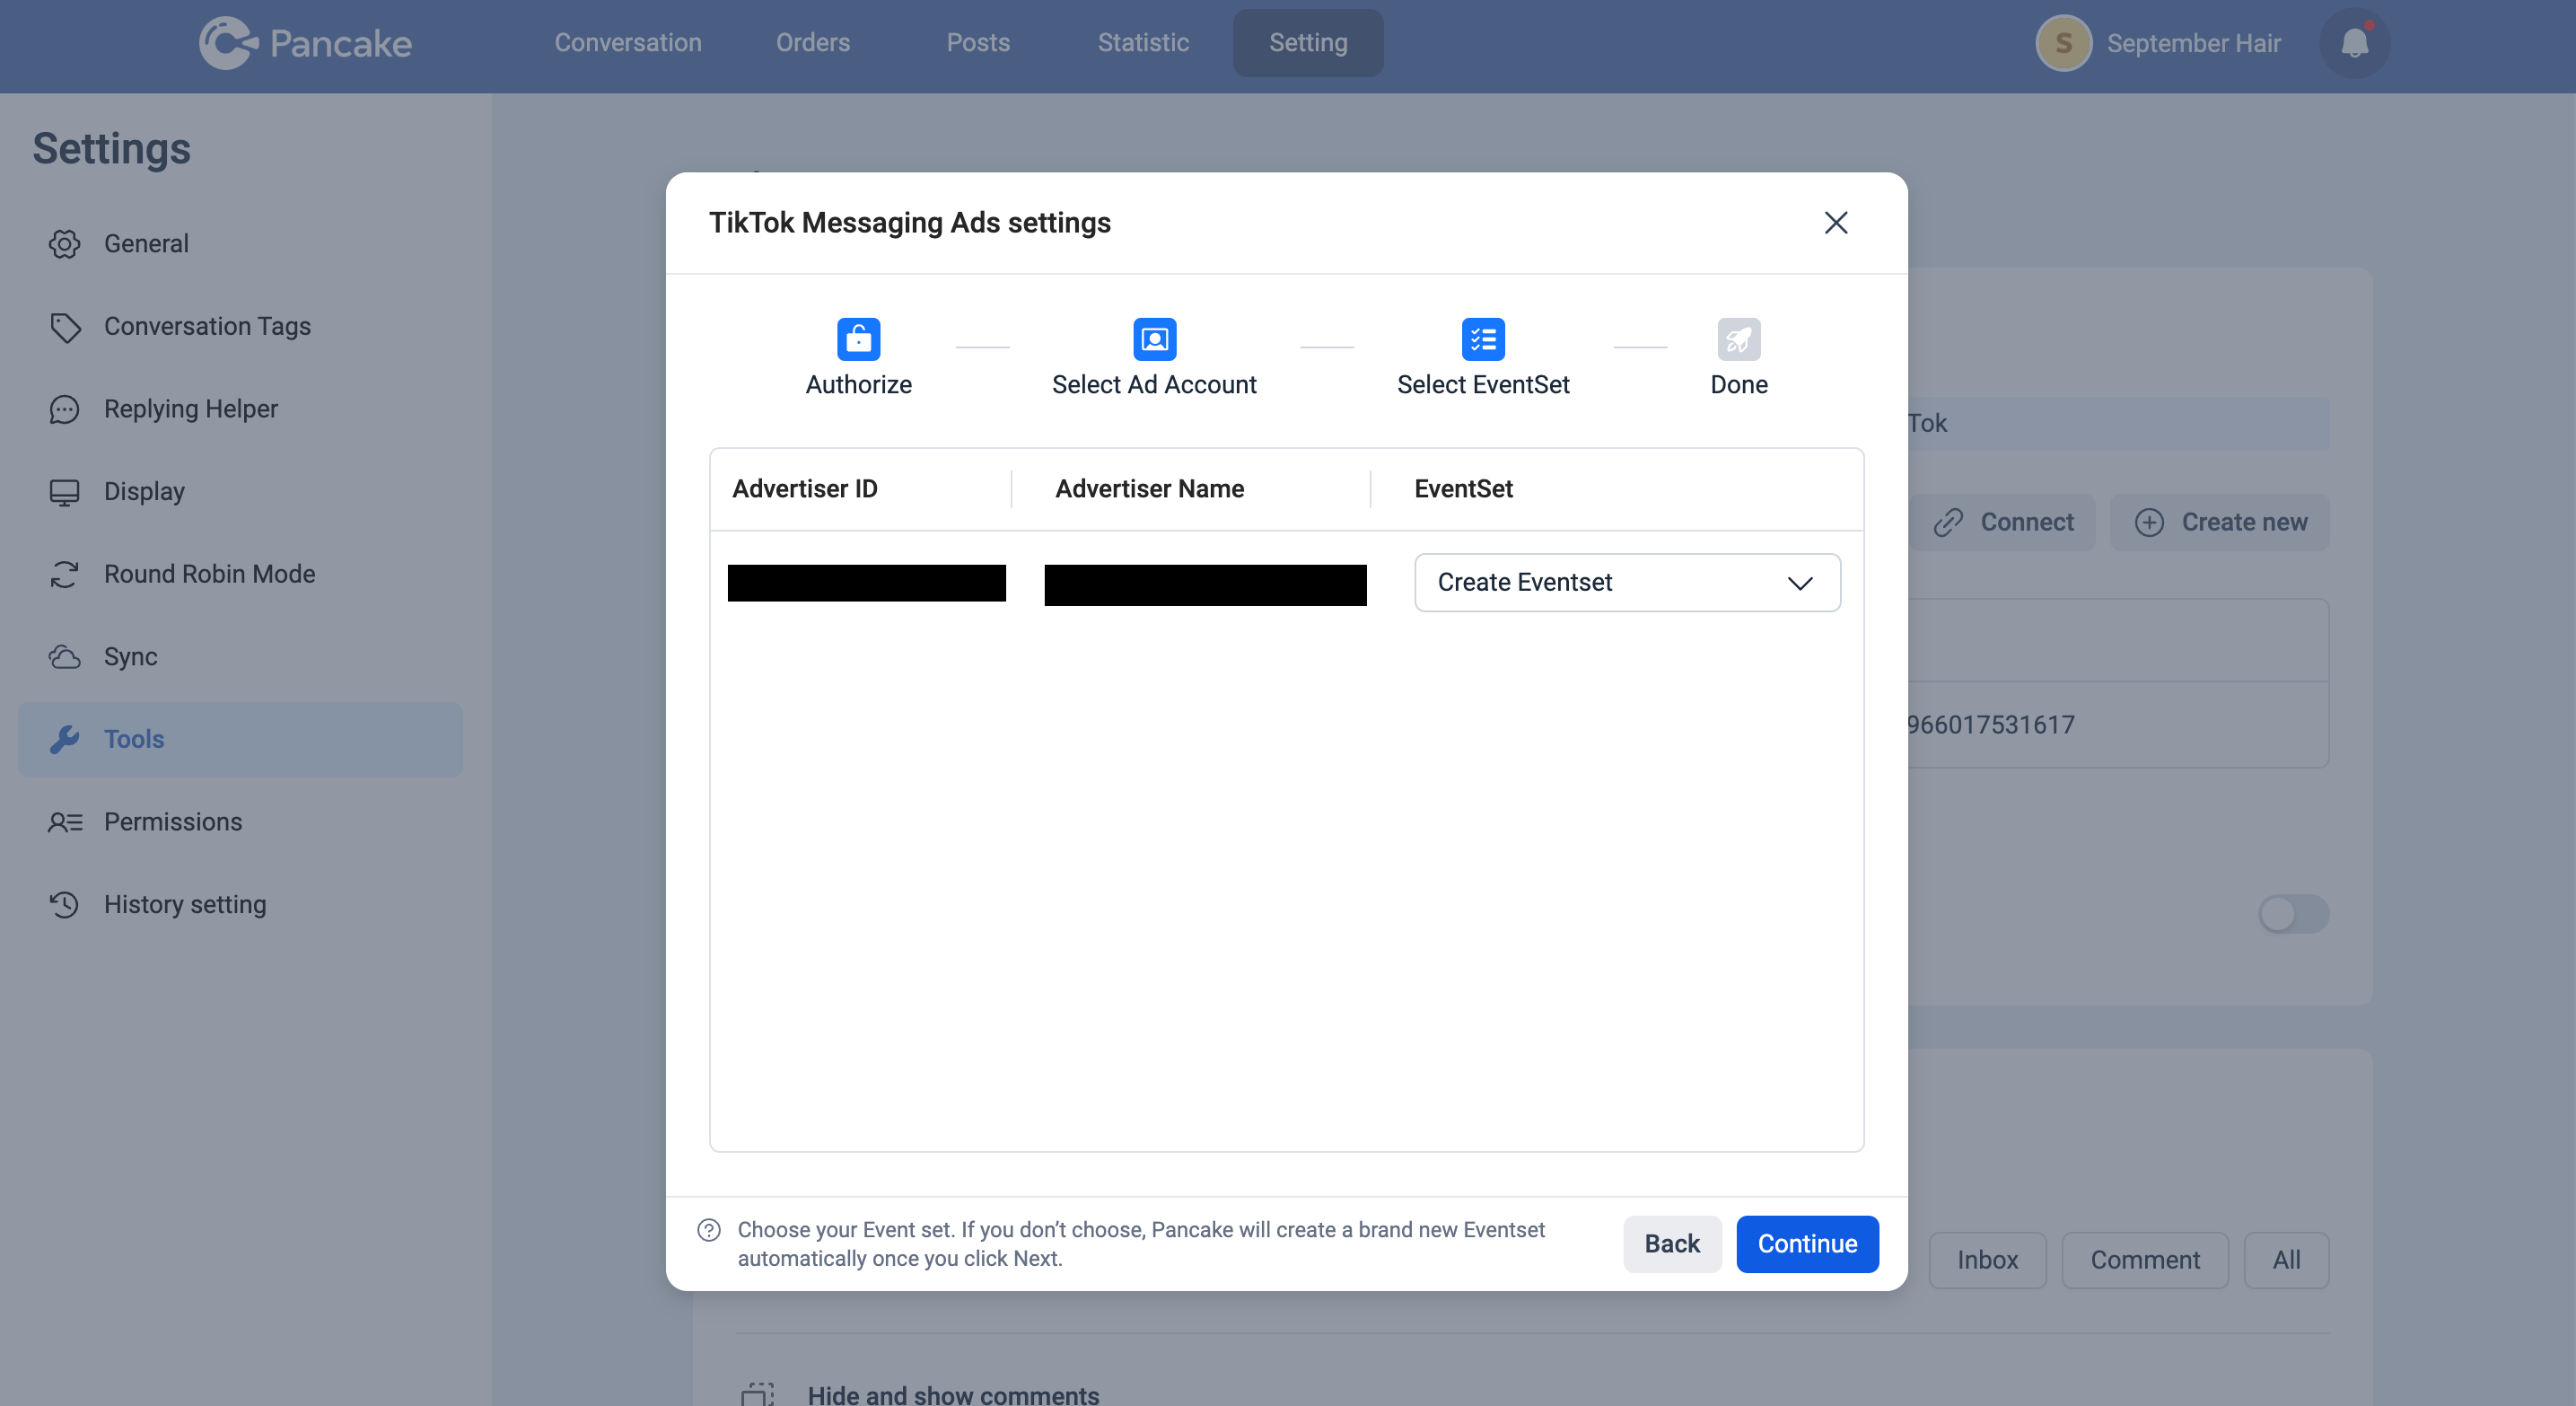The width and height of the screenshot is (2576, 1406).
Task: Open the Posts tab
Action: pos(978,43)
